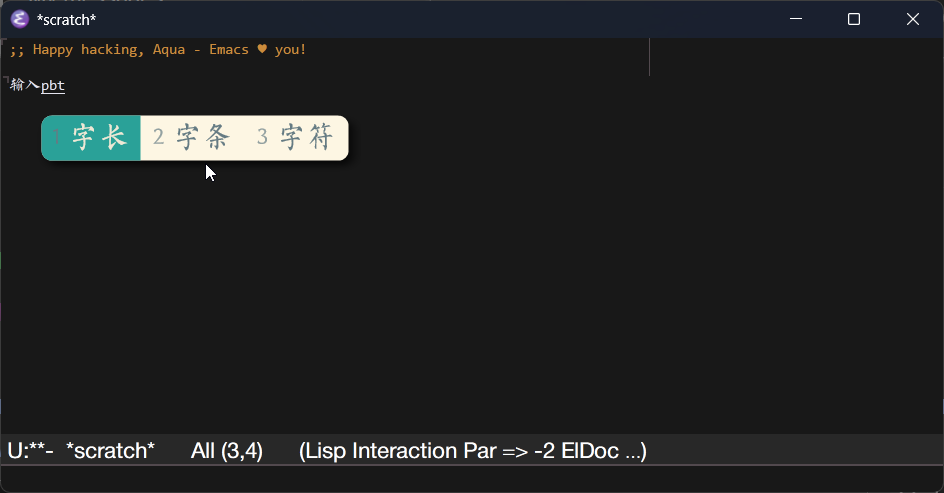Click the => indicator in the mode line
This screenshot has height=493, width=944.
pyautogui.click(x=515, y=451)
